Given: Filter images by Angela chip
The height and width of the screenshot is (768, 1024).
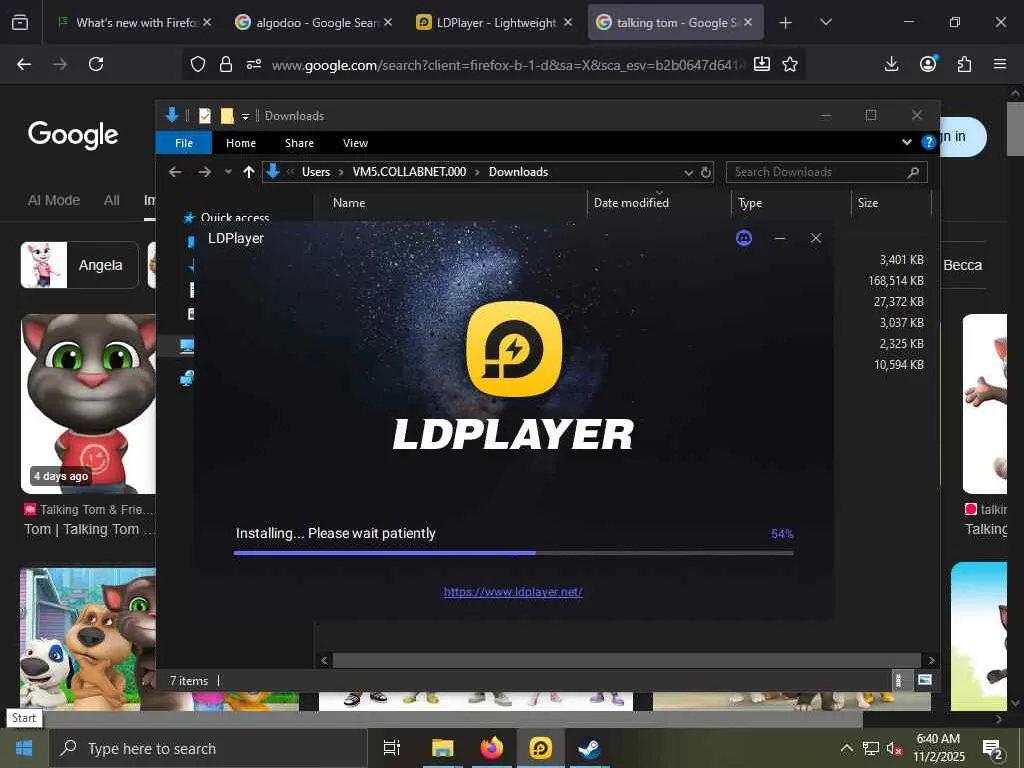Looking at the screenshot, I should pos(80,265).
